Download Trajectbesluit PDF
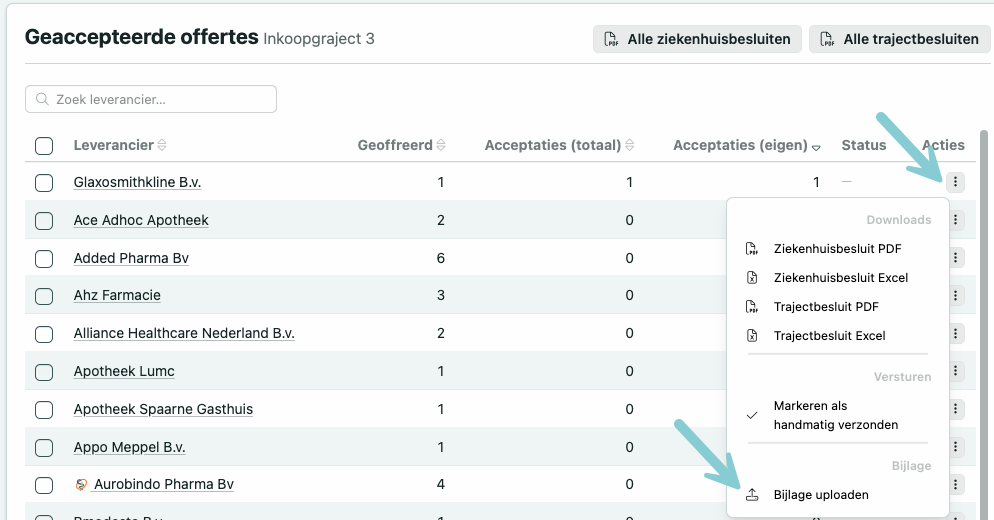994x520 pixels. pos(837,307)
